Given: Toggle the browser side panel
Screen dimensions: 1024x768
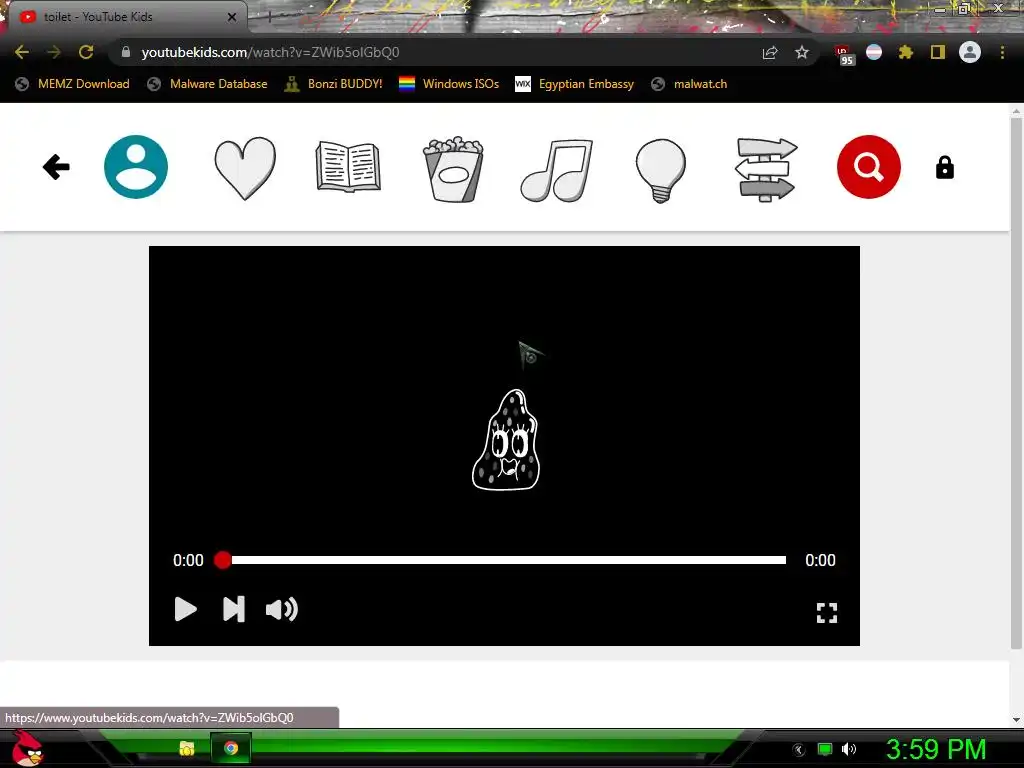Looking at the screenshot, I should point(938,52).
